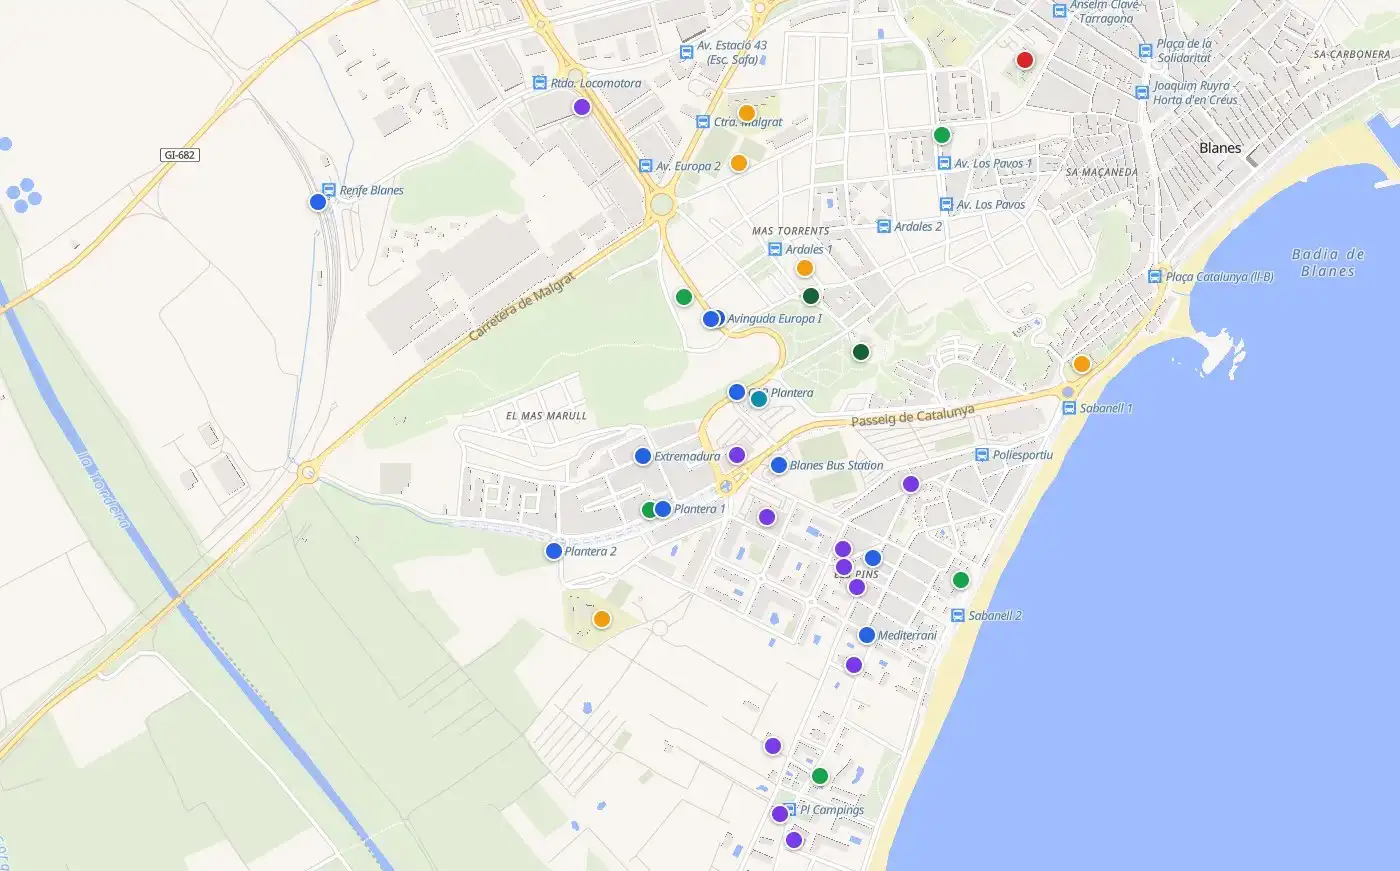This screenshot has height=871, width=1400.
Task: Select the Plaça de la Solidaritat bus stop icon
Action: [x=1146, y=50]
